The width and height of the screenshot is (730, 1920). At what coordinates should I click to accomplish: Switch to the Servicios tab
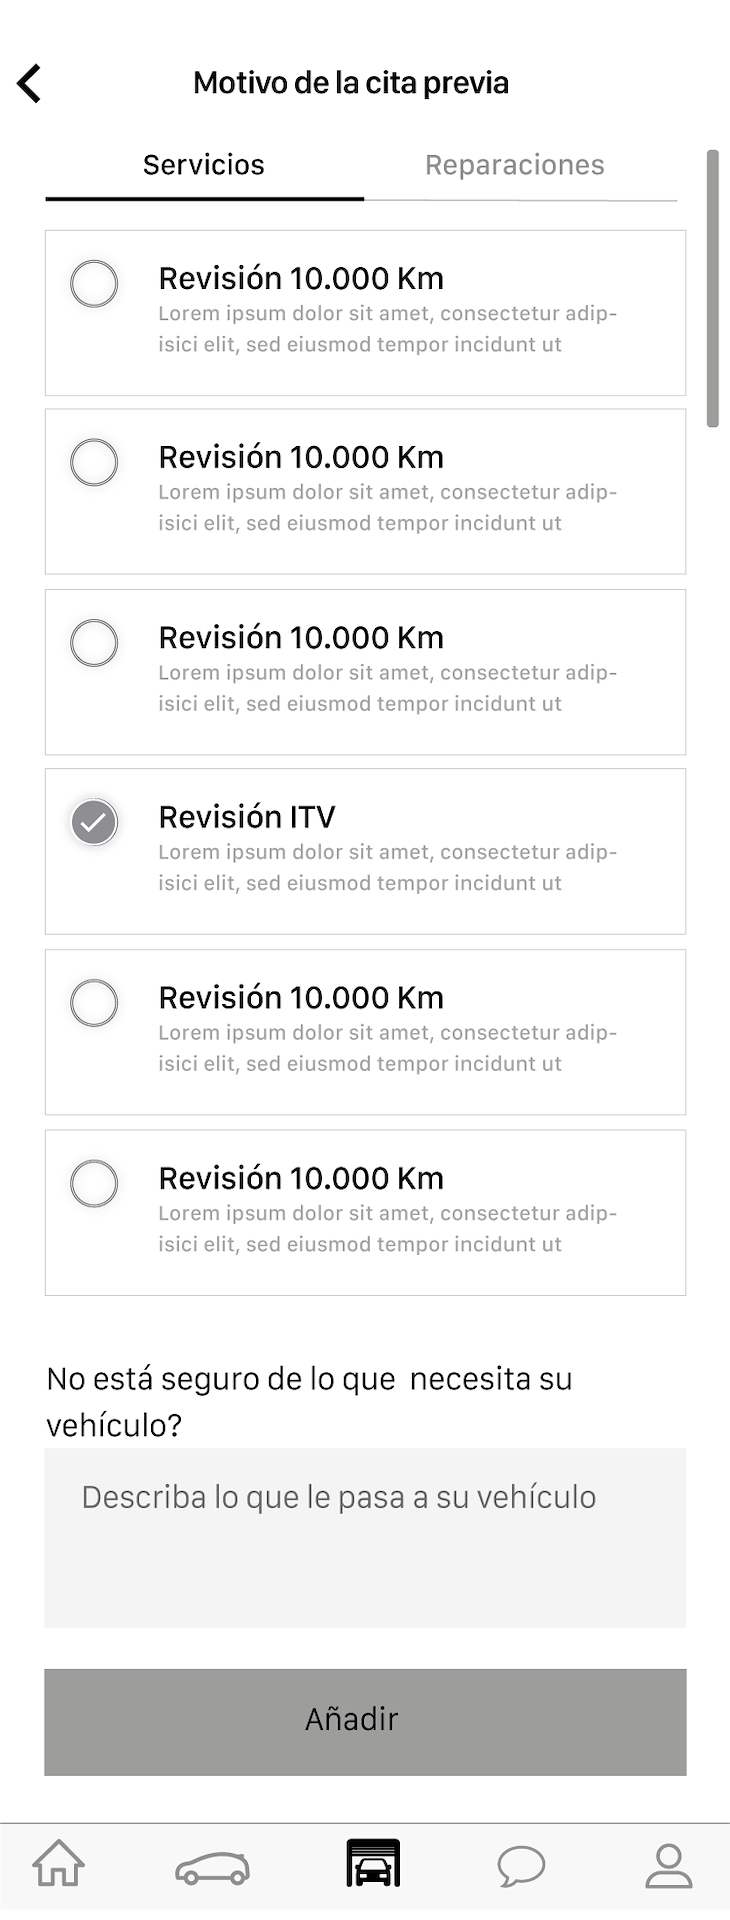204,165
